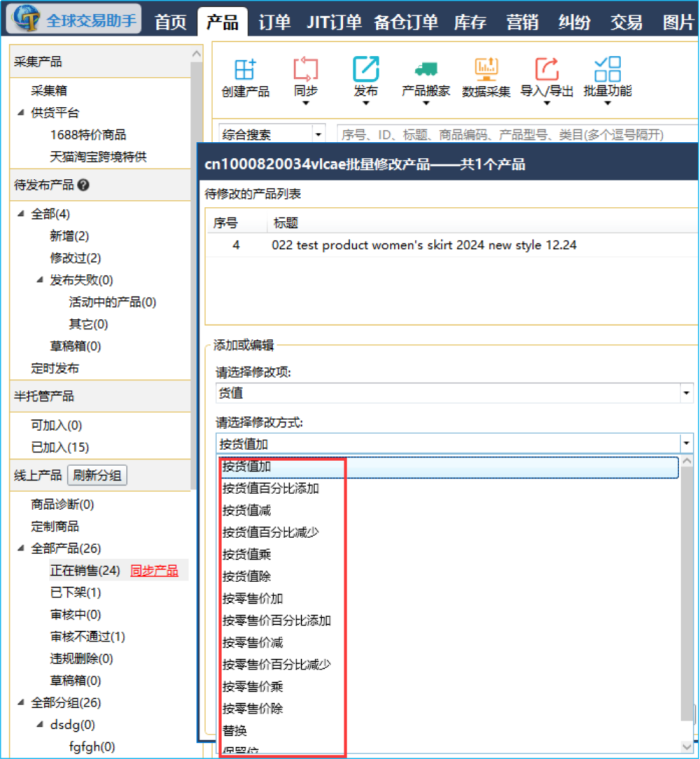
Task: Open the 备仓订单 tab
Action: click(406, 22)
